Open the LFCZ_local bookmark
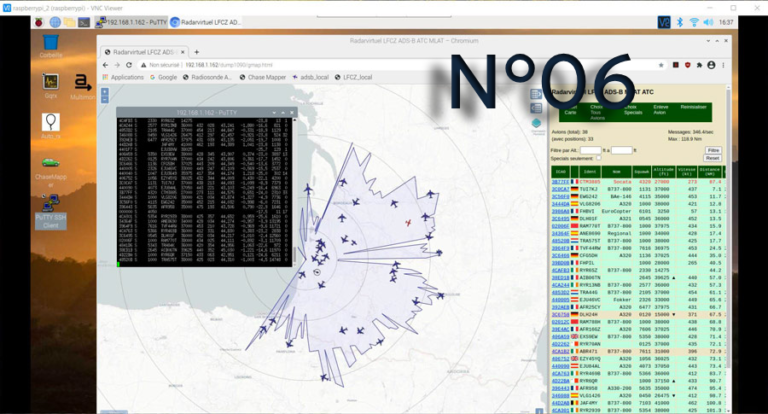The width and height of the screenshot is (768, 414). (354, 77)
